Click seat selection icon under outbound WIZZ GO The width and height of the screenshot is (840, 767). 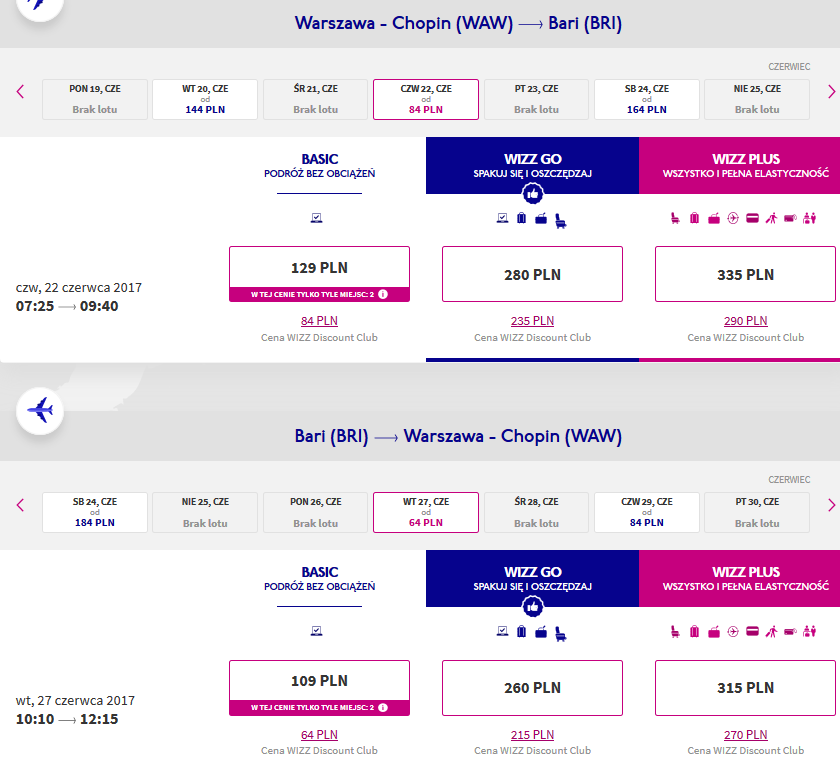point(560,221)
